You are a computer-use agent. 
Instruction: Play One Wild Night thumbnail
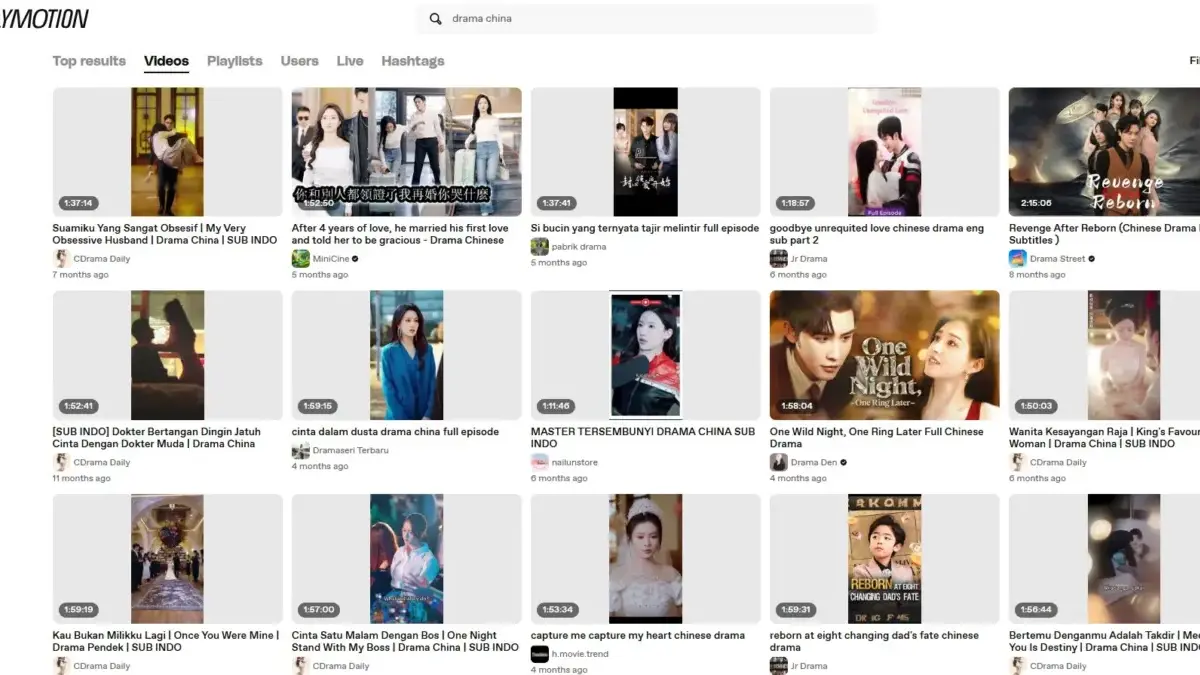coord(884,355)
